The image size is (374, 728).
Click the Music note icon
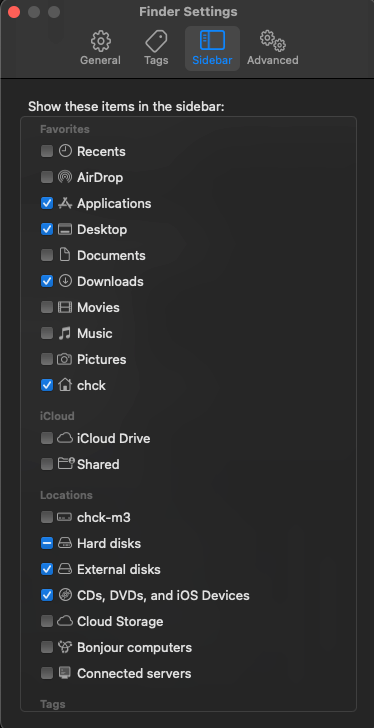65,333
